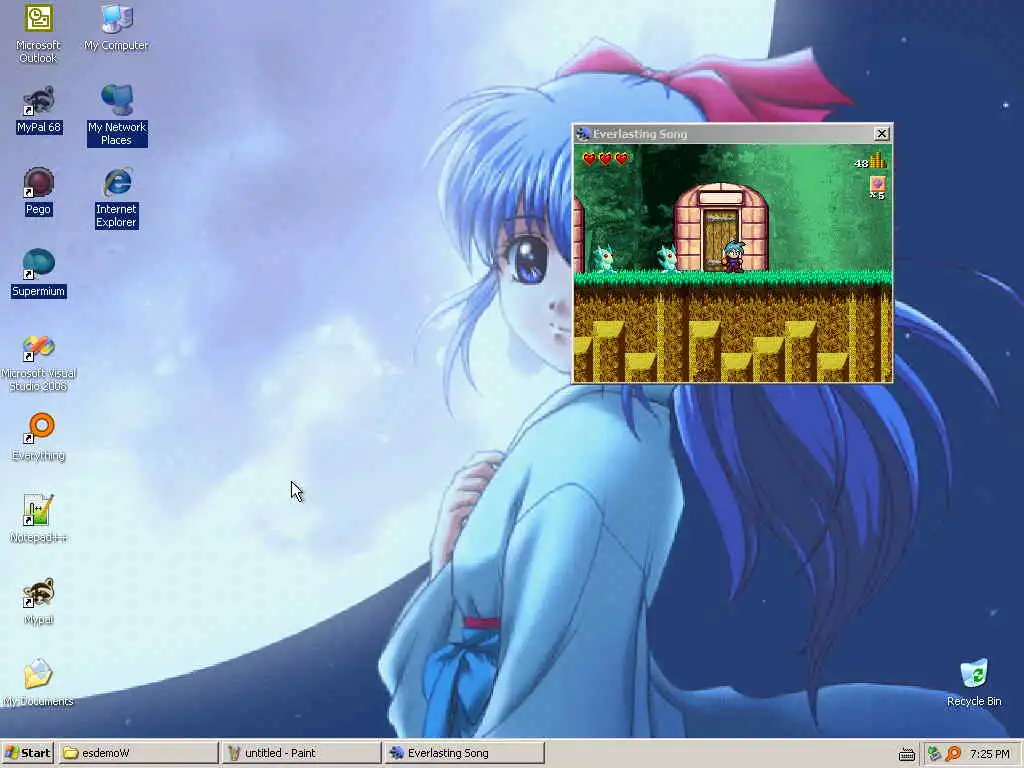Select the Mypal raccoon shortcut icon
The height and width of the screenshot is (768, 1024).
click(38, 601)
